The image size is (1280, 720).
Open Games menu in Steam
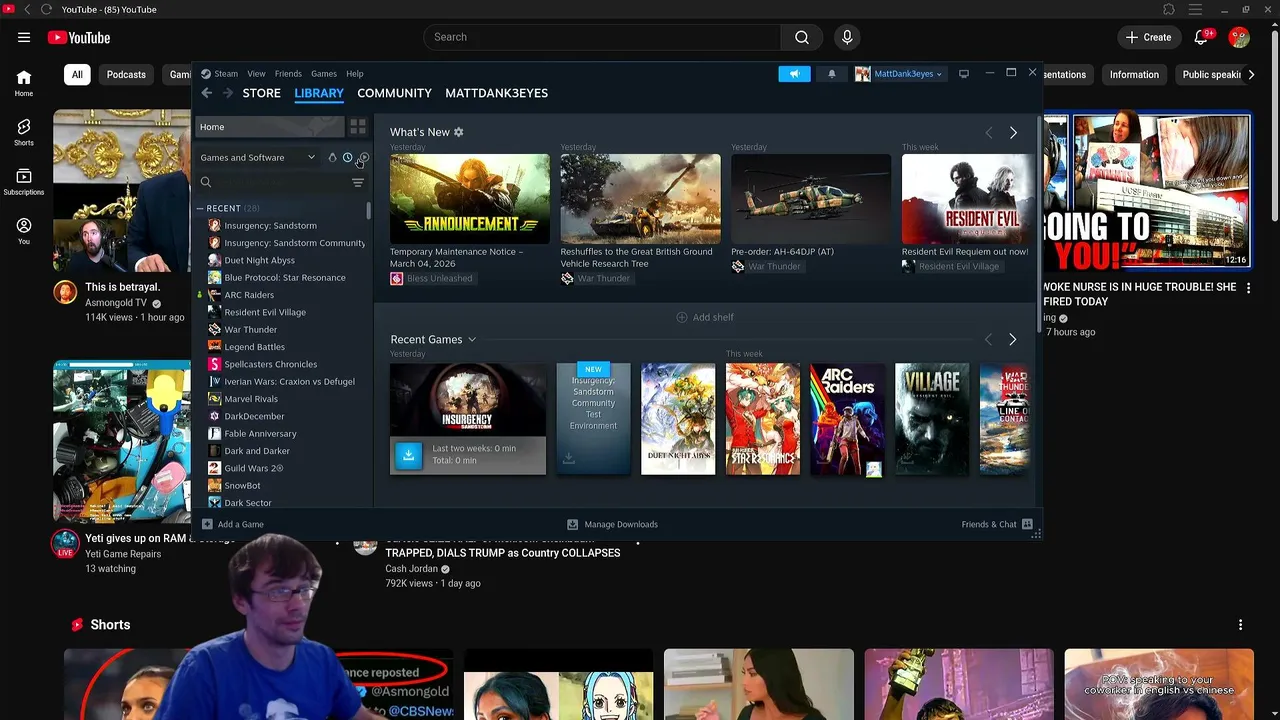click(324, 74)
